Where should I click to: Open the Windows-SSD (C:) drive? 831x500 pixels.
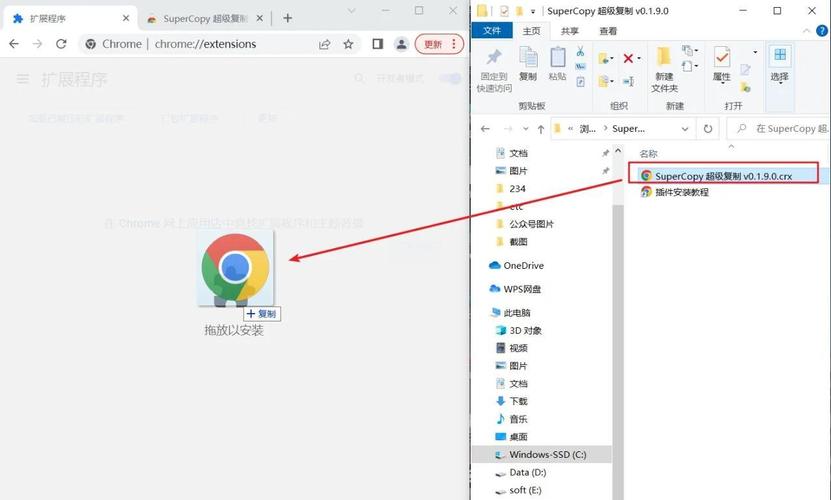(x=541, y=454)
